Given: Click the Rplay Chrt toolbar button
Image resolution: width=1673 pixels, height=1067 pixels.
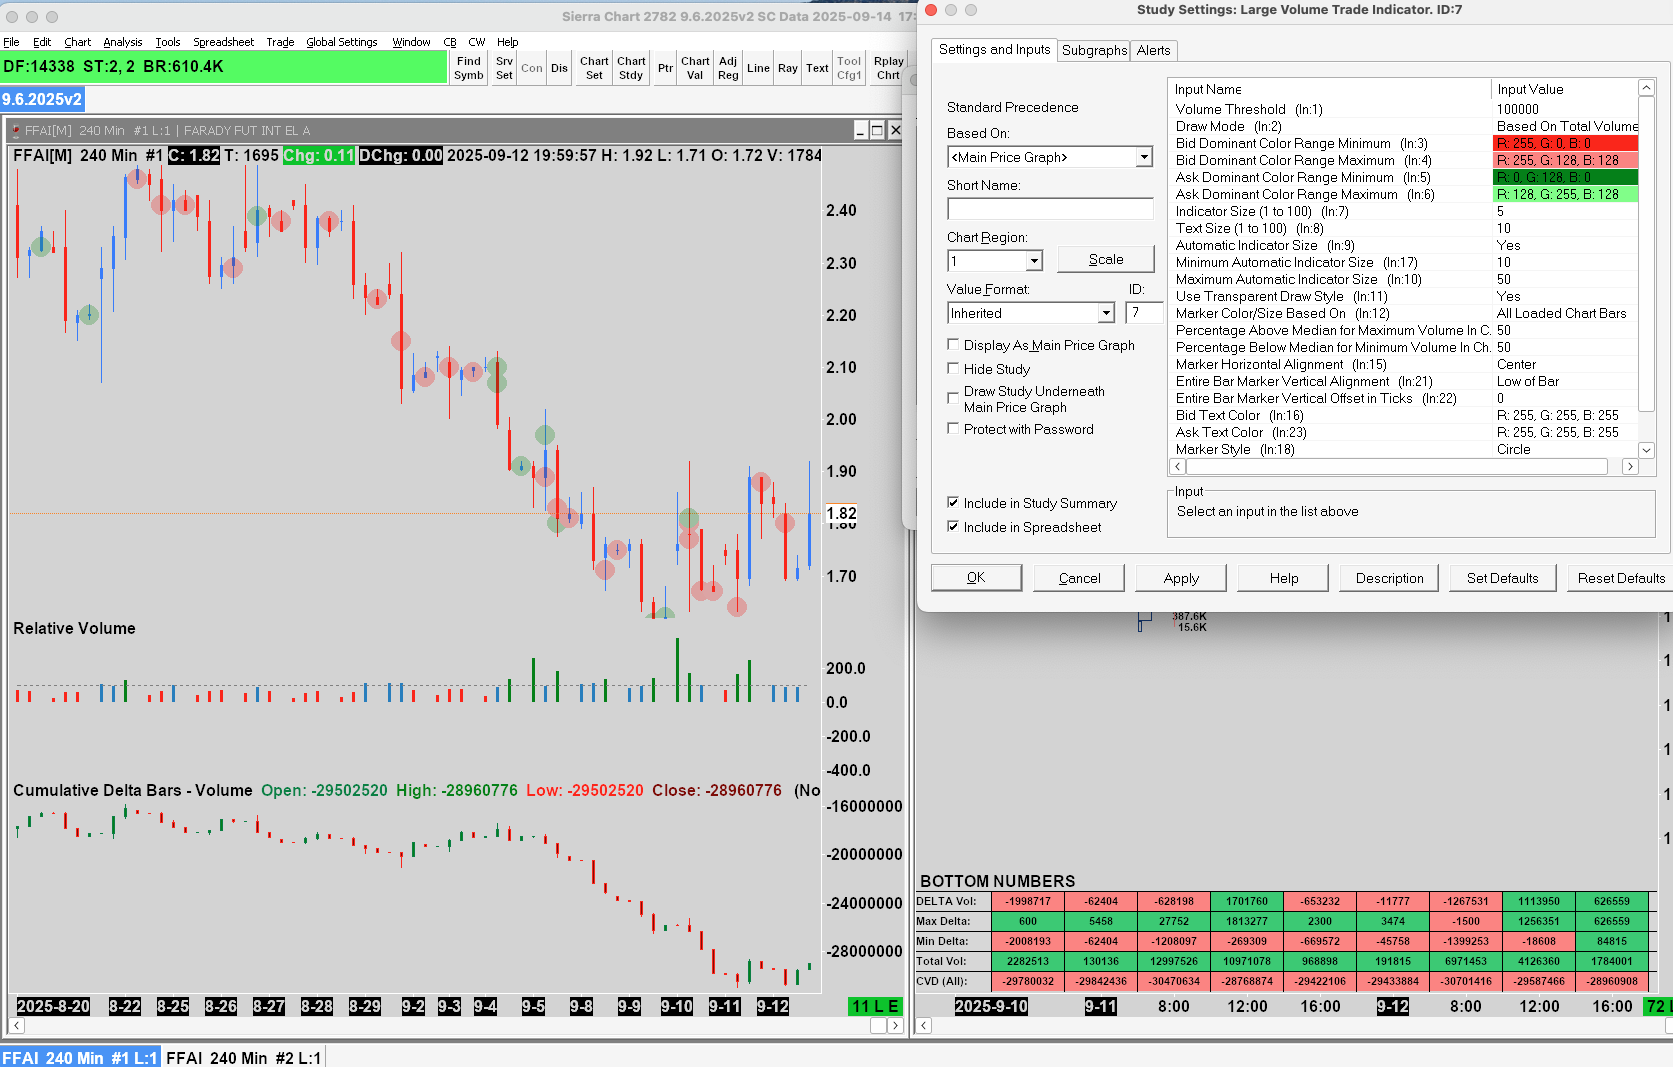Looking at the screenshot, I should click(888, 68).
